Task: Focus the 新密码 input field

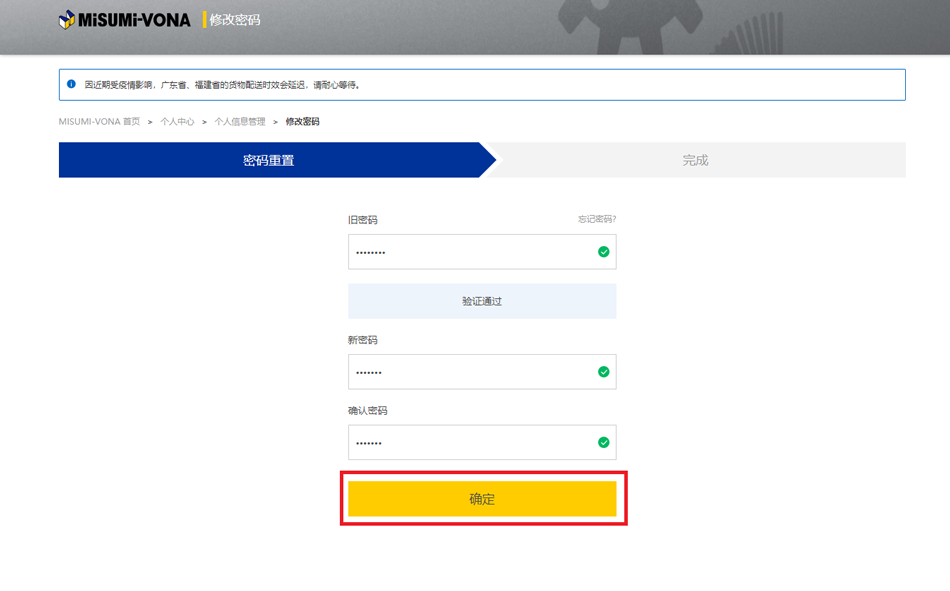Action: (470, 372)
